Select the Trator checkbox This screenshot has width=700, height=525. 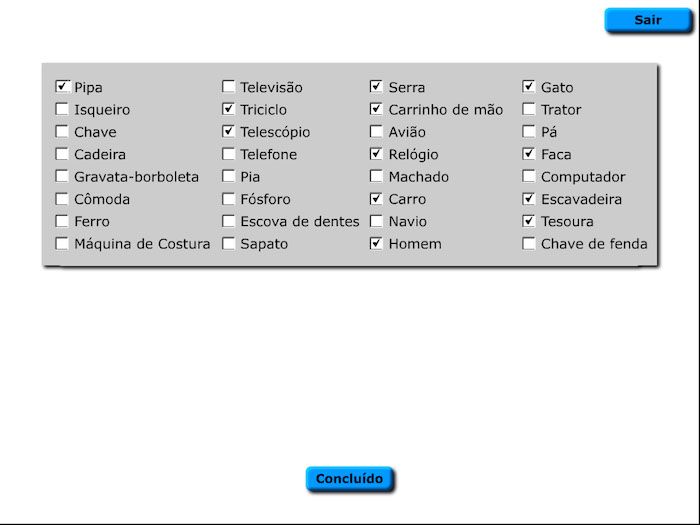tap(529, 109)
